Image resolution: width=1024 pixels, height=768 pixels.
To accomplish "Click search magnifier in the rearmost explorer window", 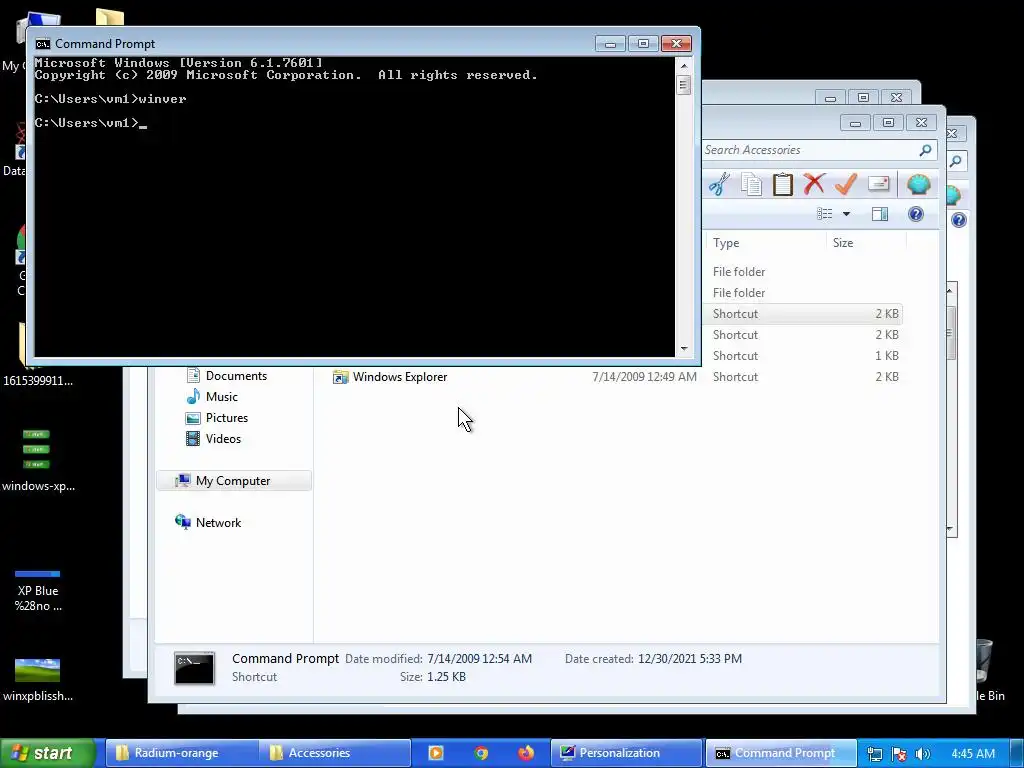I will tap(955, 161).
